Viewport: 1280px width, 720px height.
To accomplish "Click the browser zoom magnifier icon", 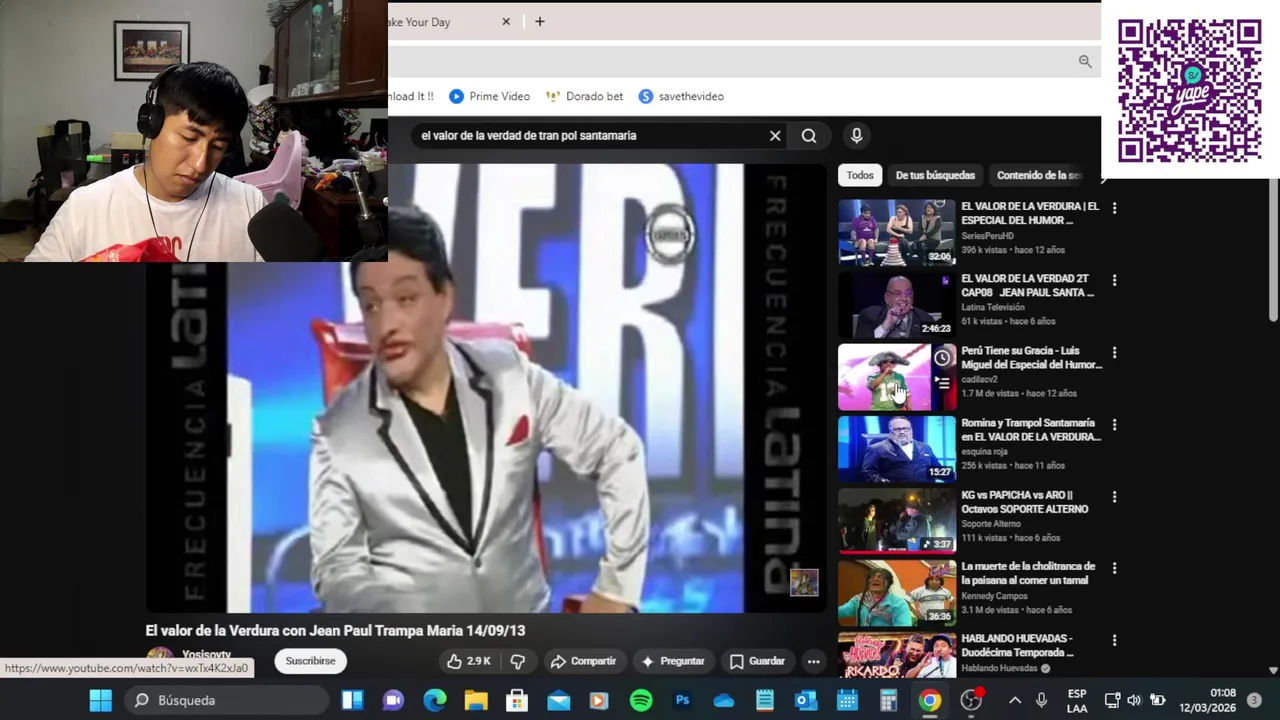I will pyautogui.click(x=1085, y=62).
